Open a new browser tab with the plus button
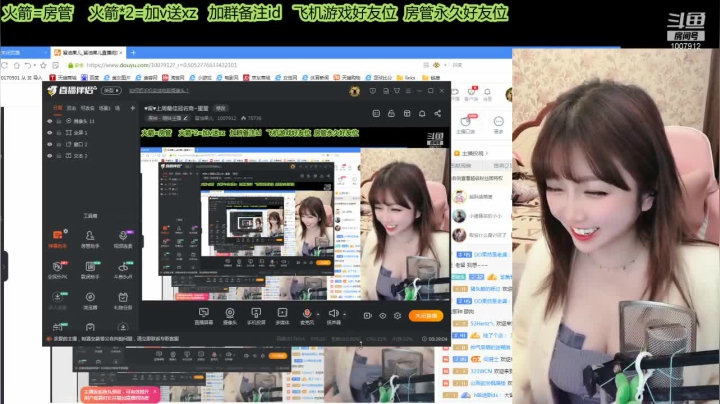The height and width of the screenshot is (404, 720). [x=133, y=53]
